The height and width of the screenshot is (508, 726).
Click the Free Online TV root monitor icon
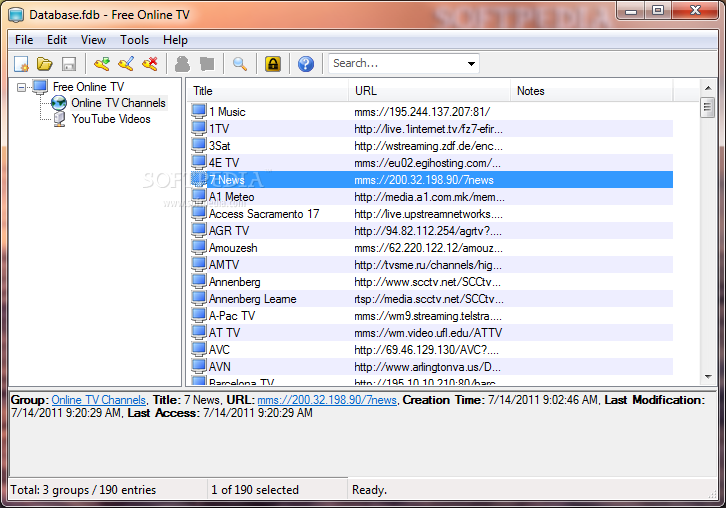pos(40,87)
